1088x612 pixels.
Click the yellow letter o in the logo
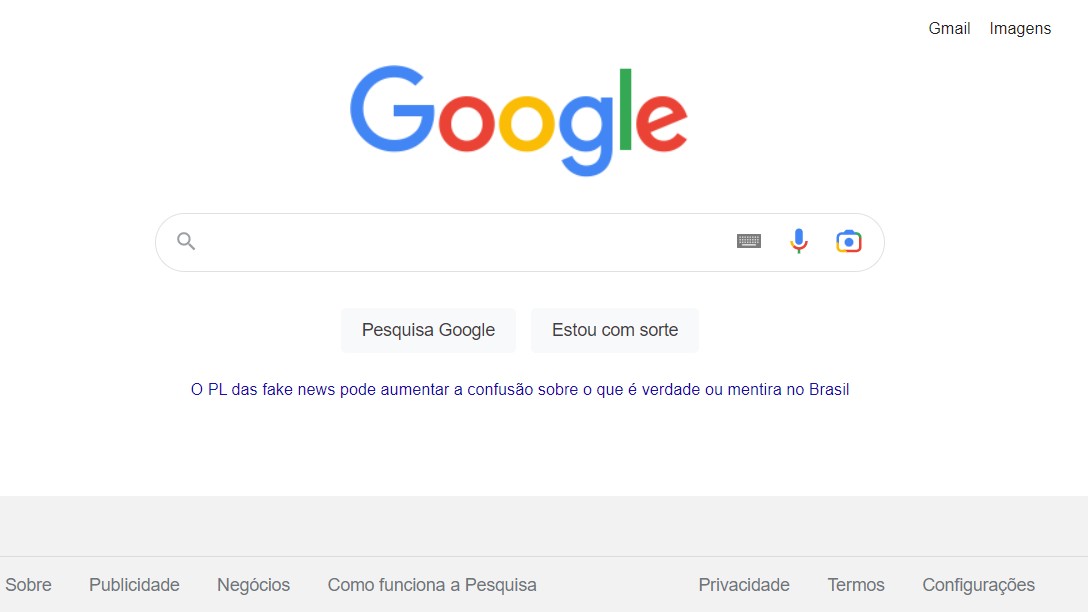pos(526,122)
